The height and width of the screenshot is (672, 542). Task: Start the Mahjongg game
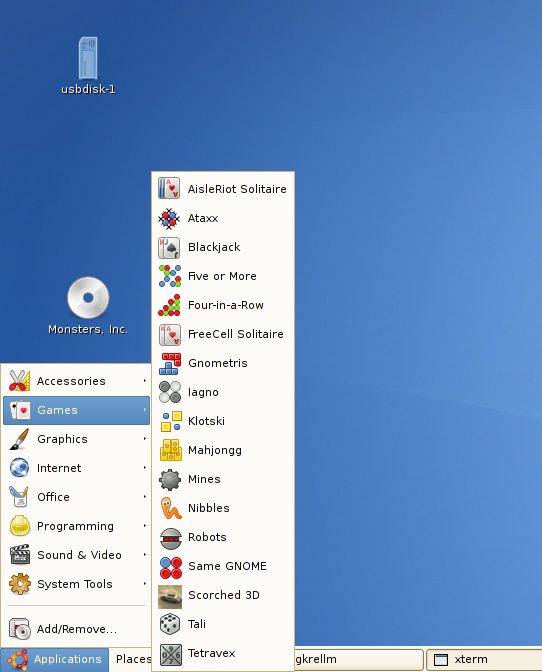[x=223, y=450]
